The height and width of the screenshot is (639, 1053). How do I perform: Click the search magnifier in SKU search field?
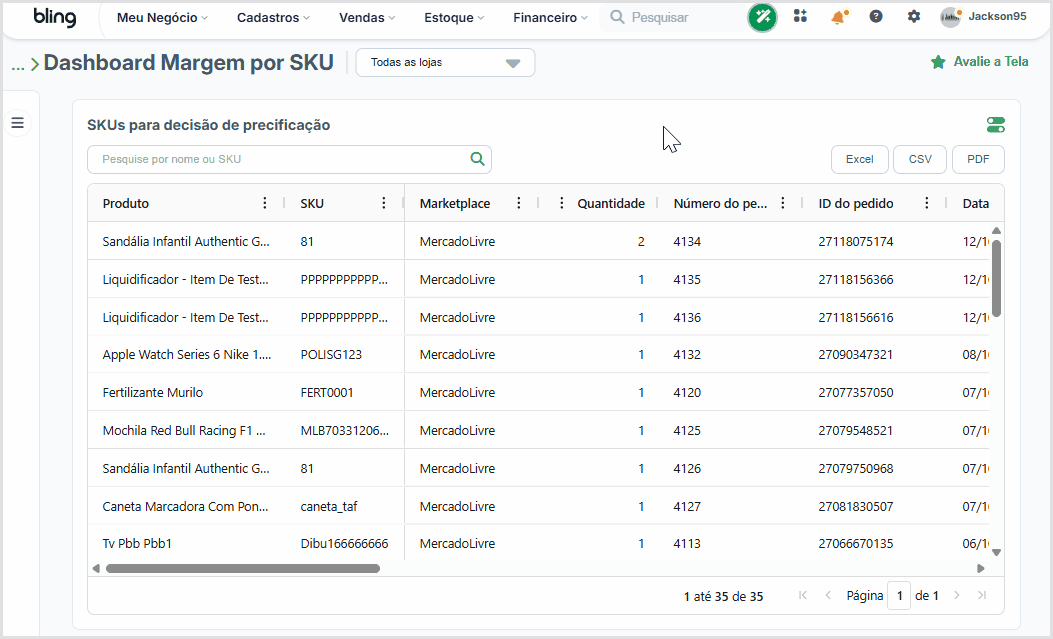point(477,159)
